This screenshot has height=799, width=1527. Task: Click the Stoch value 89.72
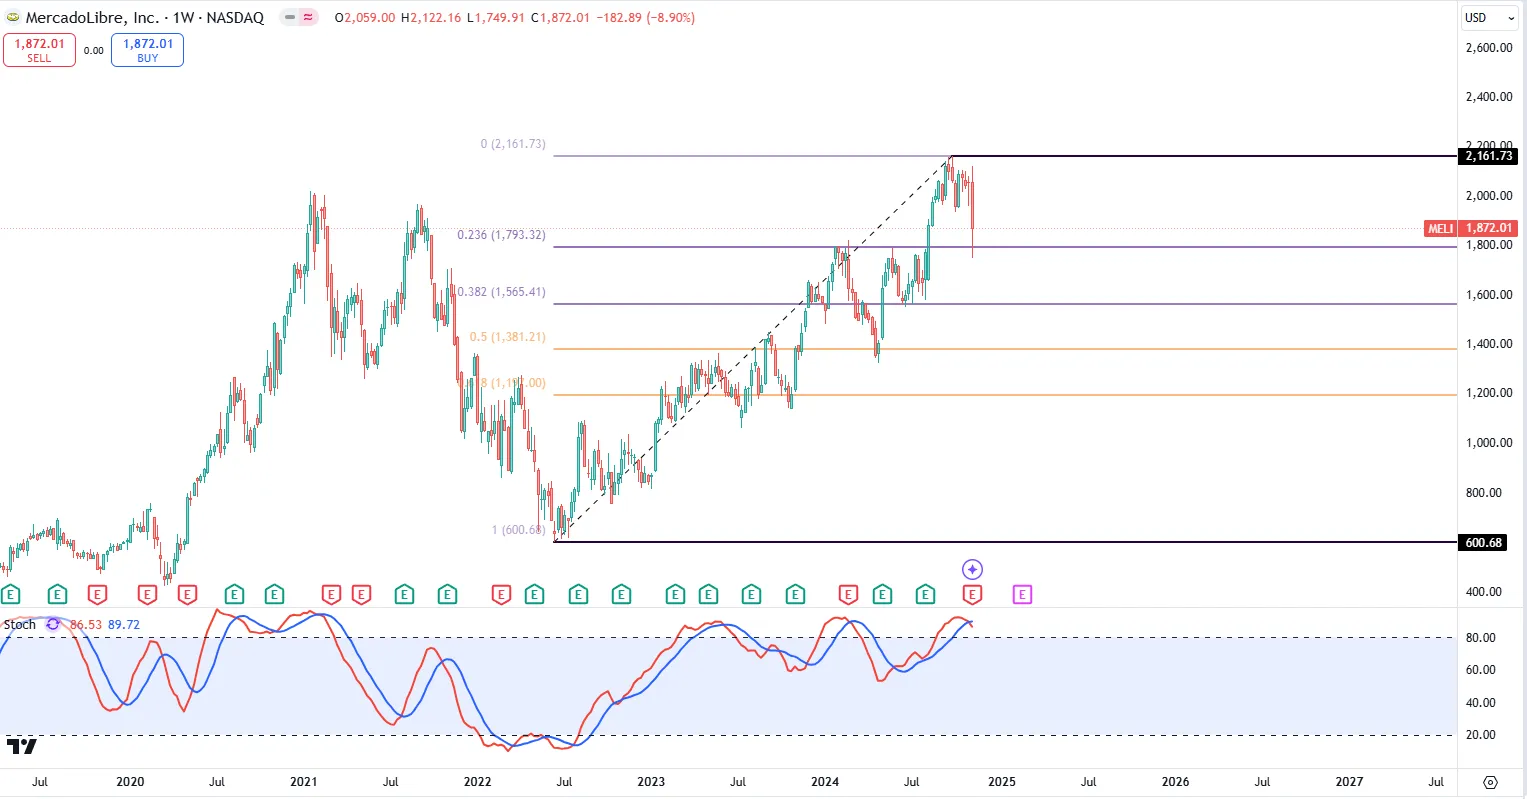(x=124, y=624)
